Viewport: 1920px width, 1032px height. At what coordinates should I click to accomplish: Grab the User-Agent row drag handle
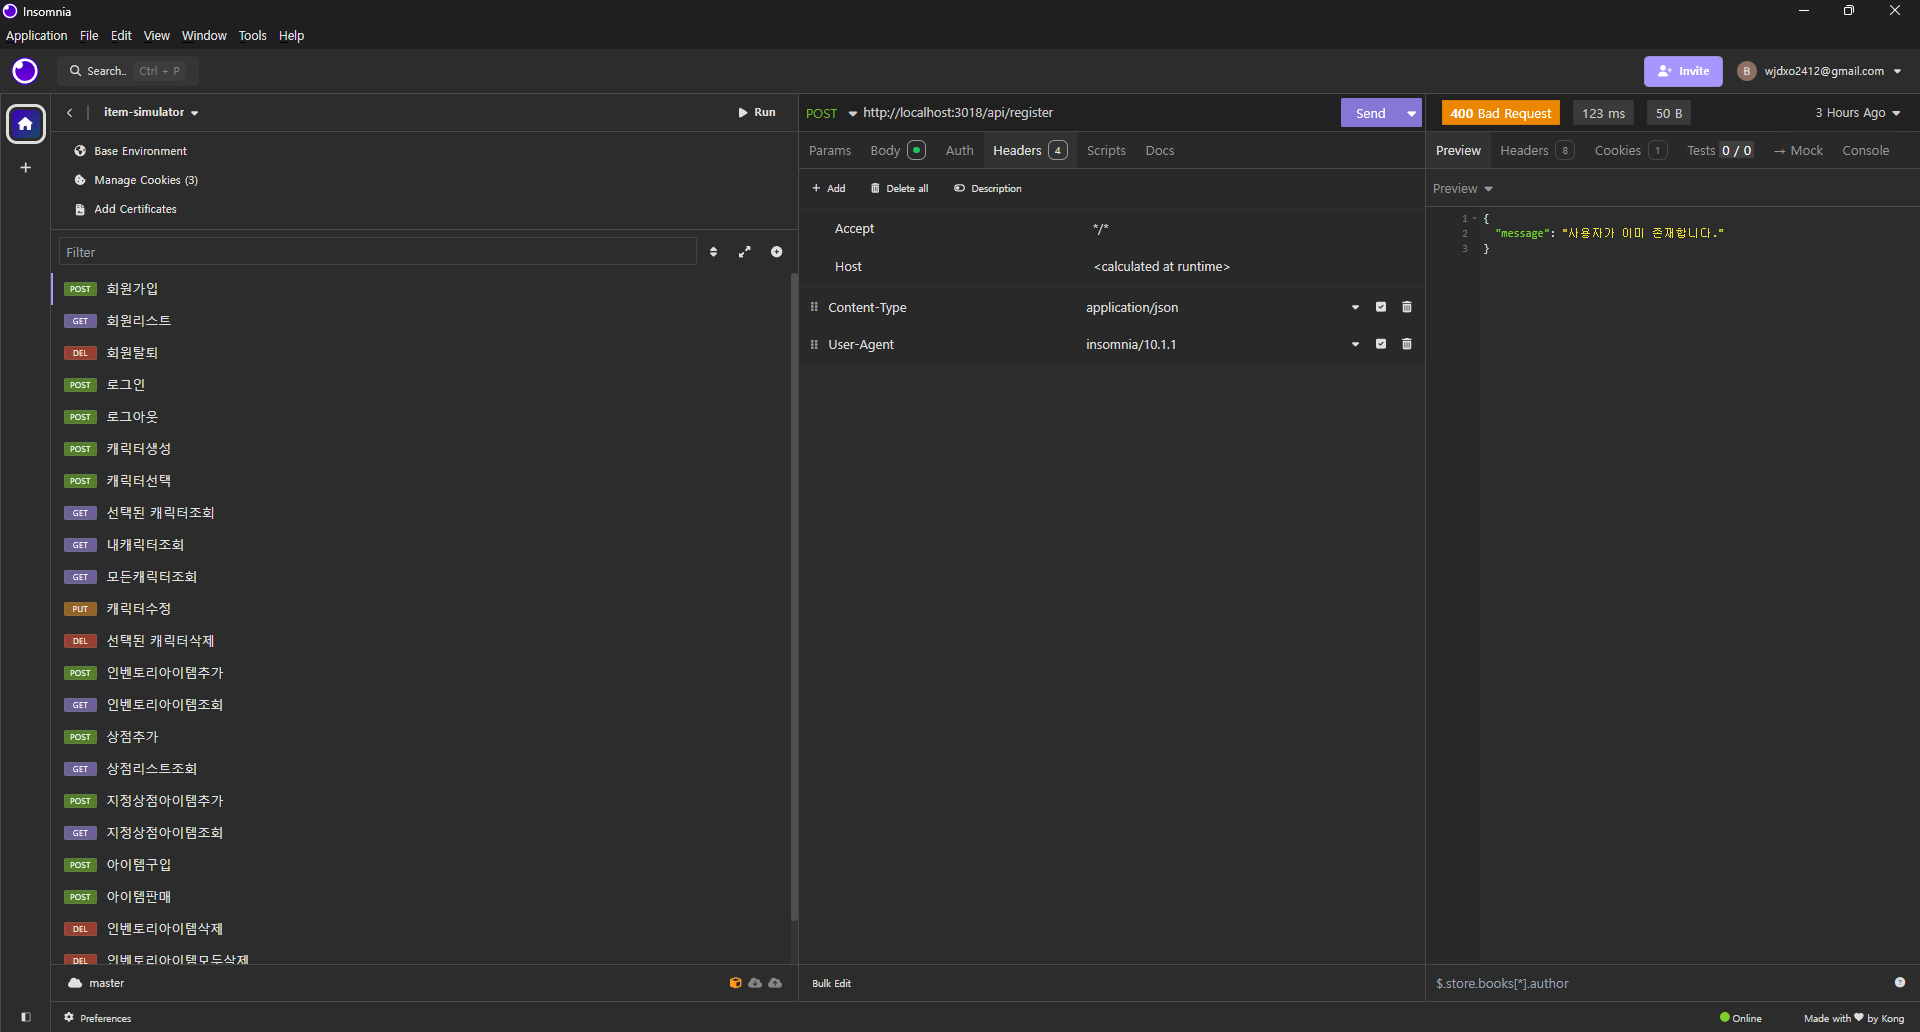(x=814, y=344)
